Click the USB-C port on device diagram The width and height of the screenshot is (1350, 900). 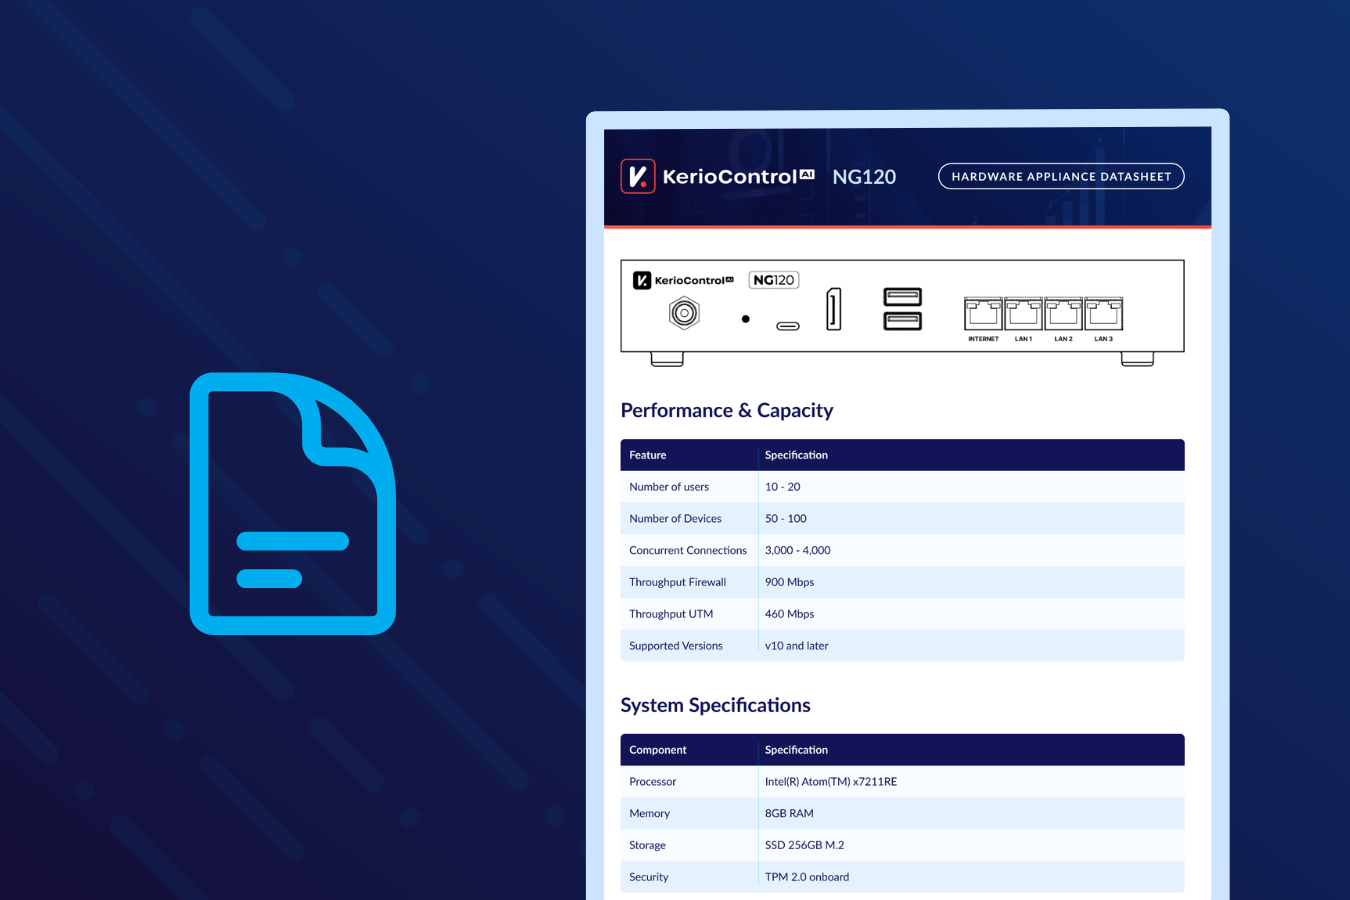pyautogui.click(x=788, y=326)
